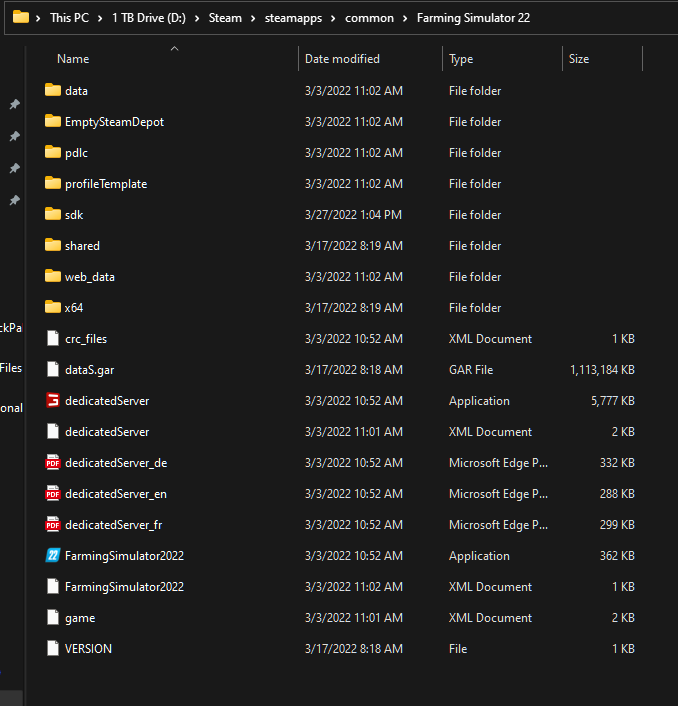Go to This PC breadcrumb

pyautogui.click(x=69, y=18)
